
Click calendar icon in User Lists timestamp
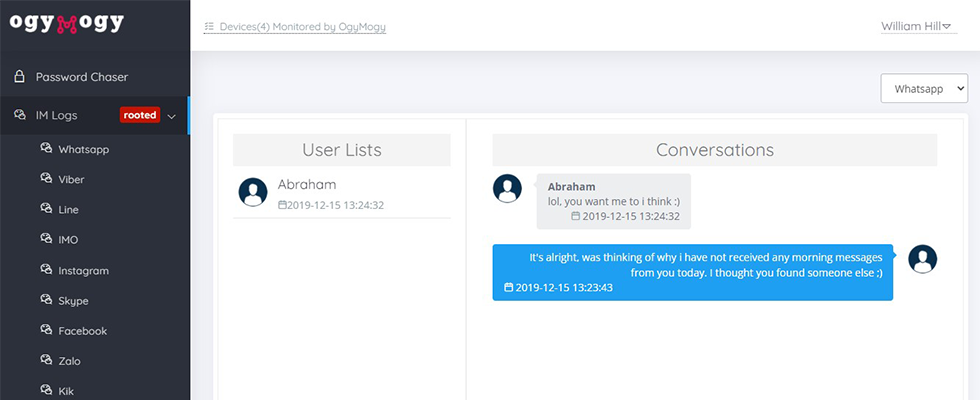click(282, 205)
